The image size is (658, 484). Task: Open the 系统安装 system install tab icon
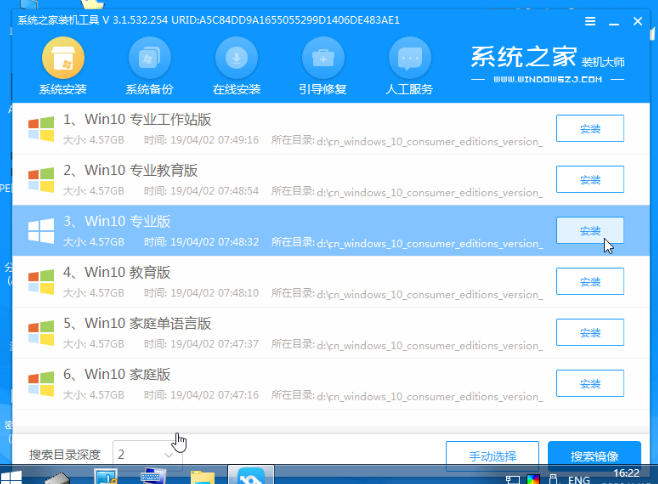[63, 58]
